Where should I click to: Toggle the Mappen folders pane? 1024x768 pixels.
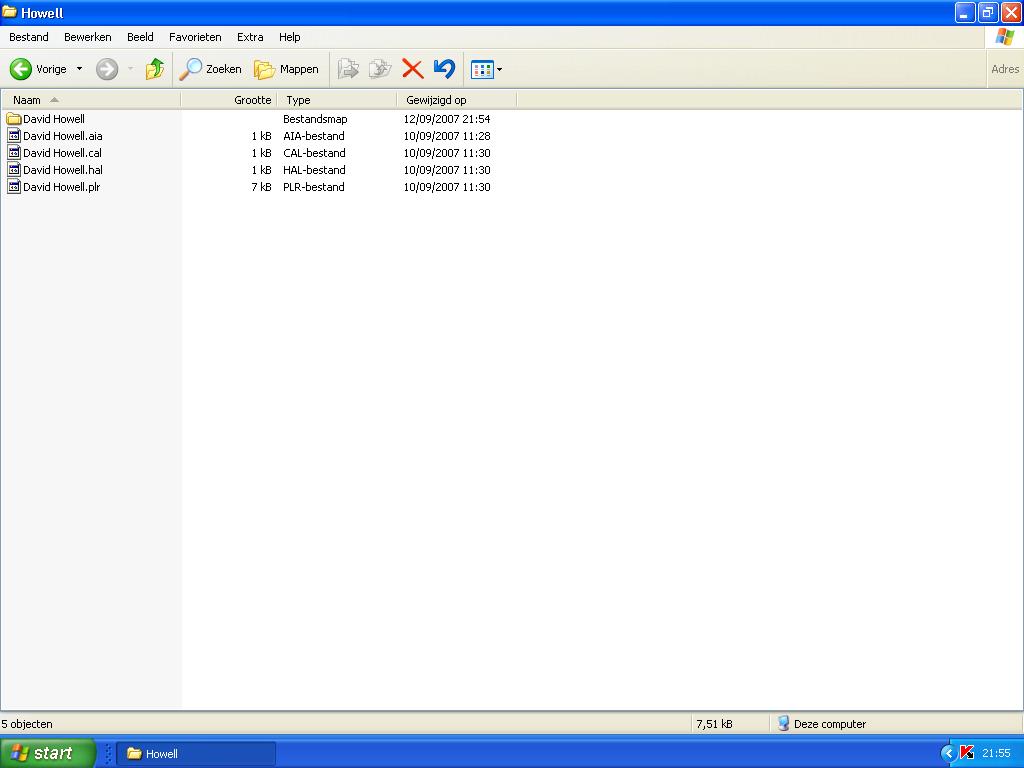point(286,69)
